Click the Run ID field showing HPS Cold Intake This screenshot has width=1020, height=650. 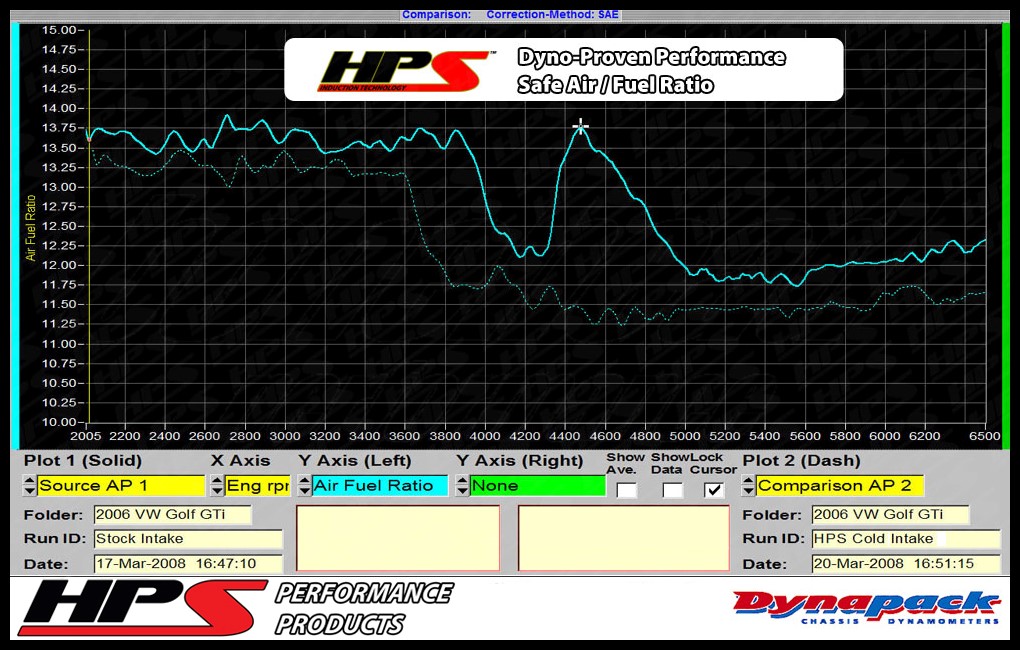pyautogui.click(x=906, y=539)
